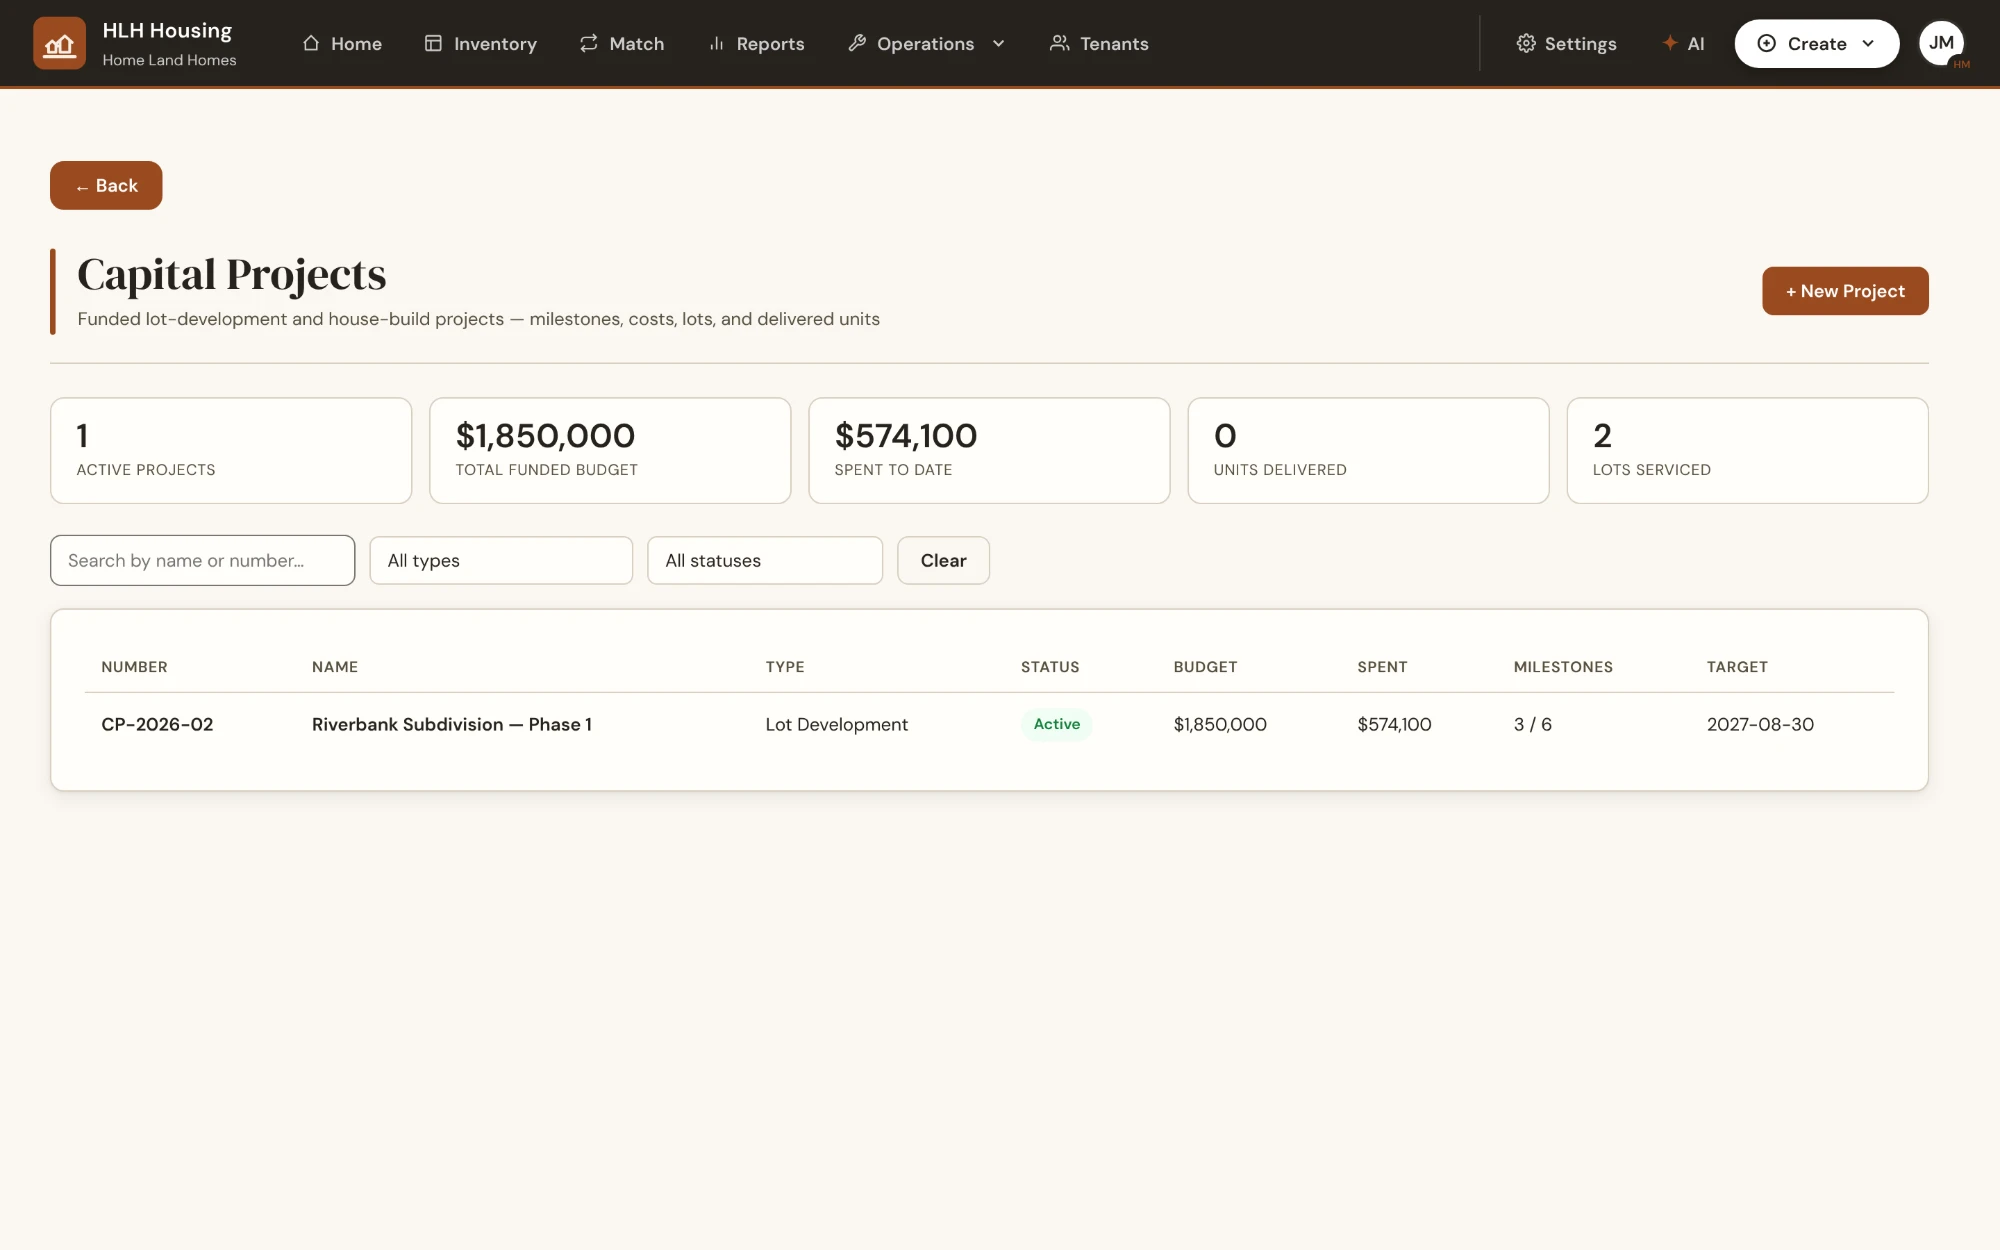
Task: Click the Tenants people icon
Action: click(x=1060, y=43)
